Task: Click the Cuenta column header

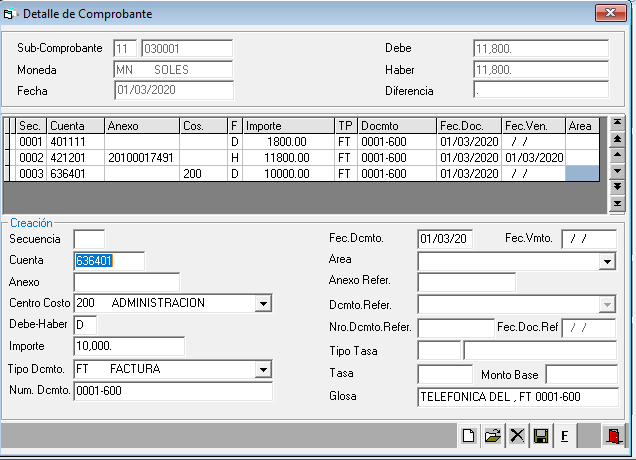Action: [75, 126]
